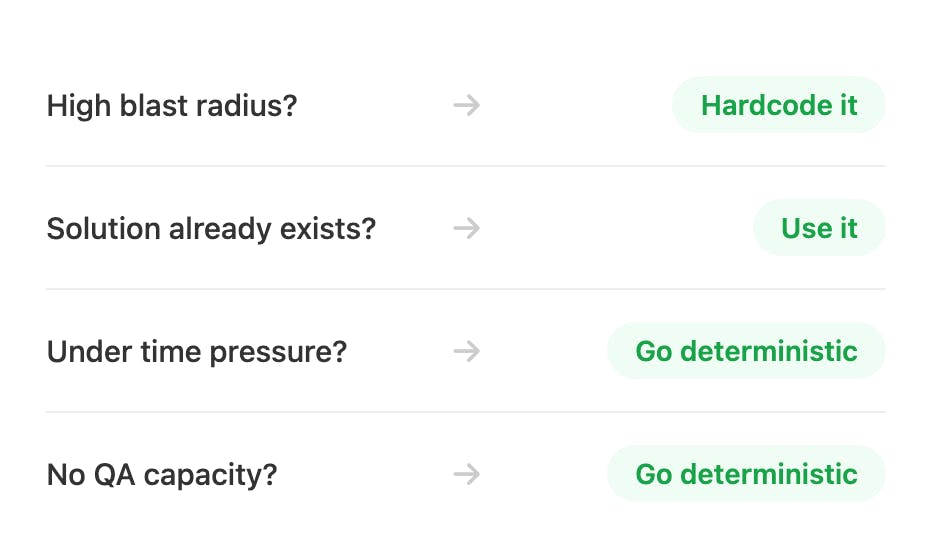
Task: Click the No QA capacity? text
Action: pyautogui.click(x=161, y=474)
